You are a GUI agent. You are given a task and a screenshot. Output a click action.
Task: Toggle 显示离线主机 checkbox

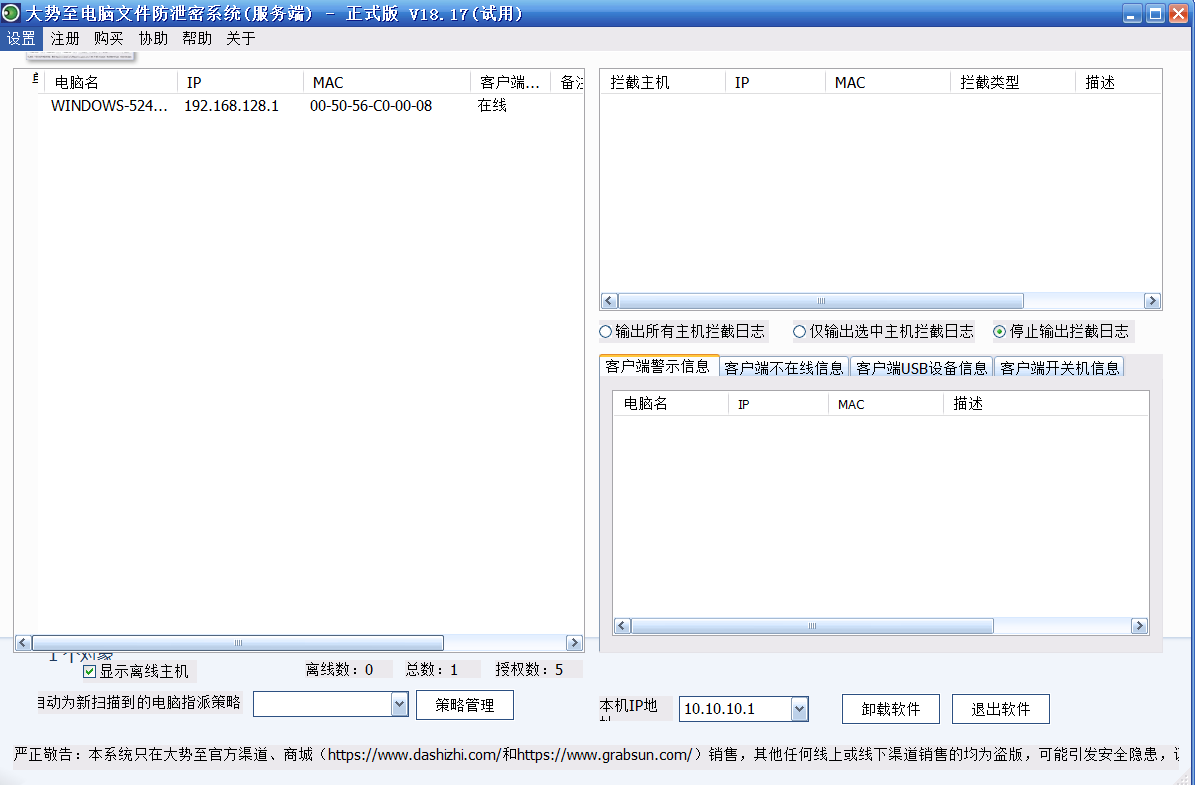coord(90,671)
